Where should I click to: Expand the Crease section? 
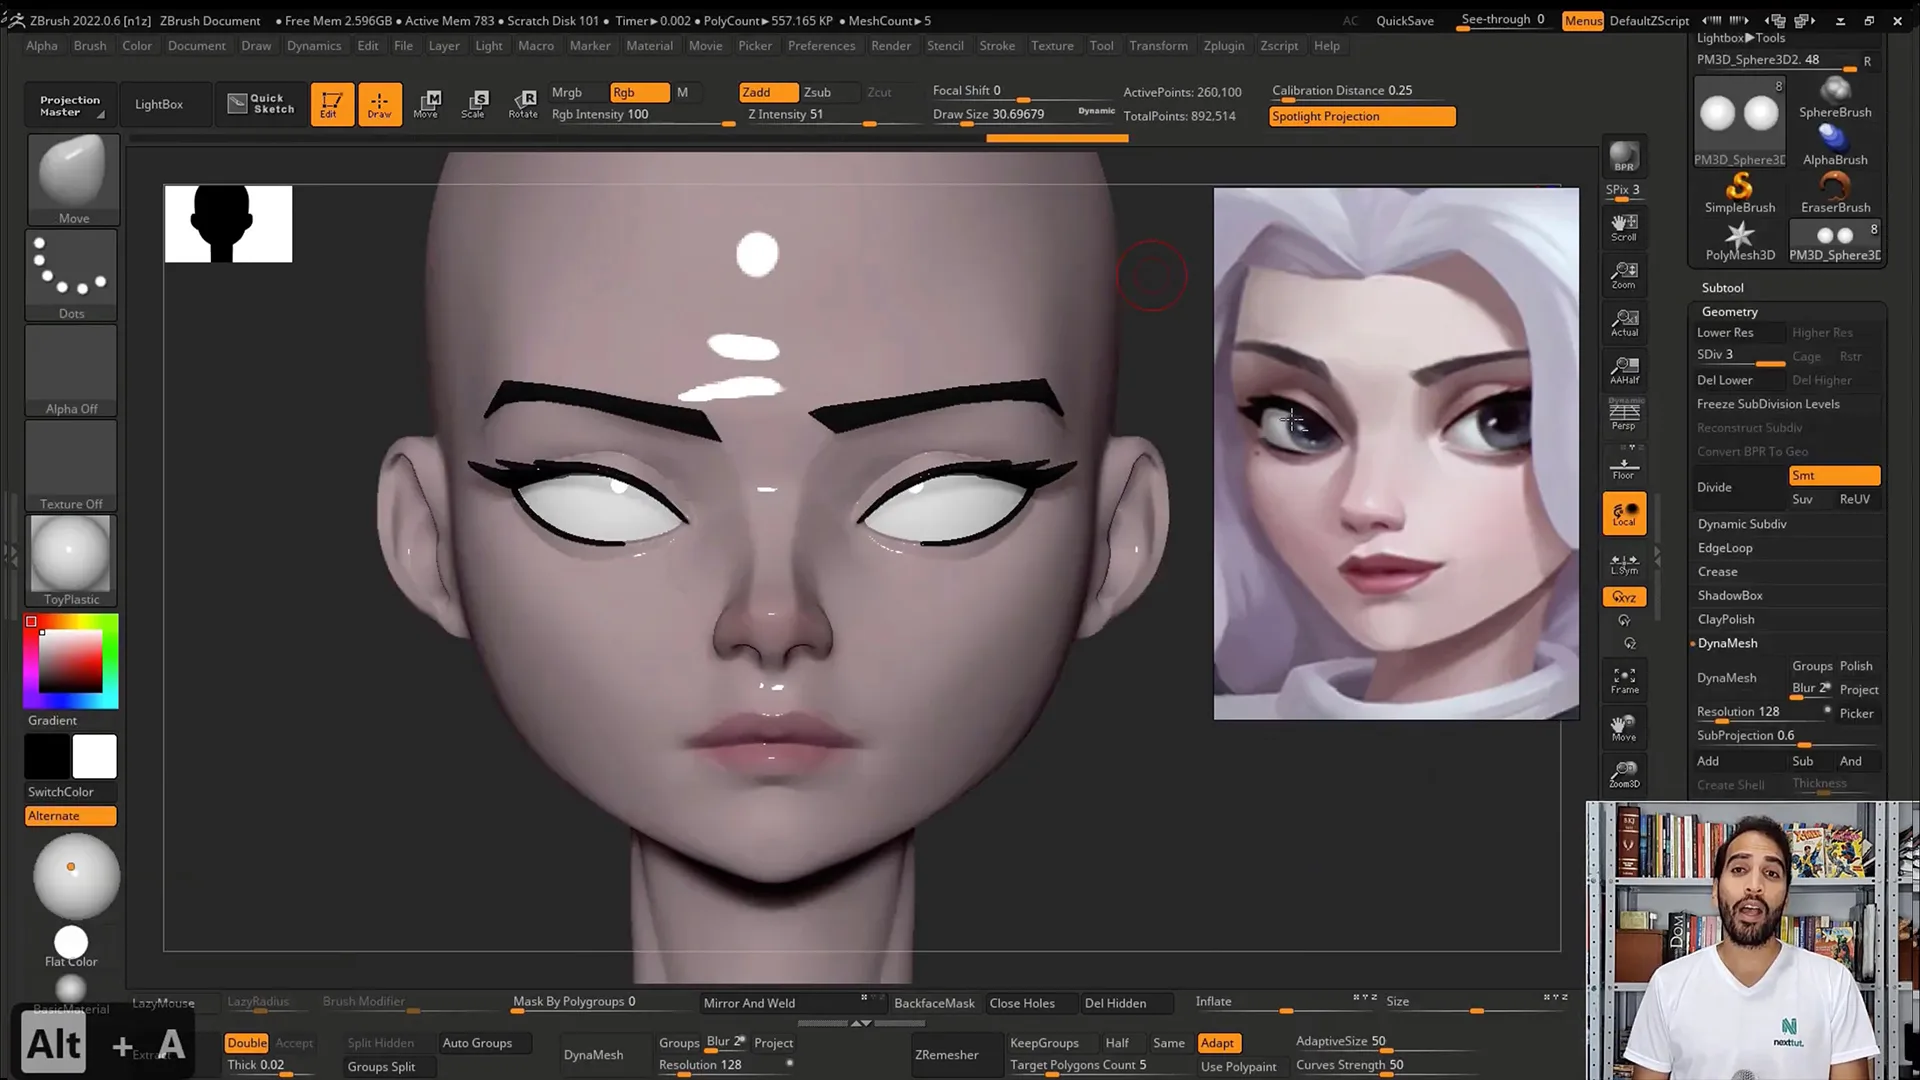tap(1717, 572)
